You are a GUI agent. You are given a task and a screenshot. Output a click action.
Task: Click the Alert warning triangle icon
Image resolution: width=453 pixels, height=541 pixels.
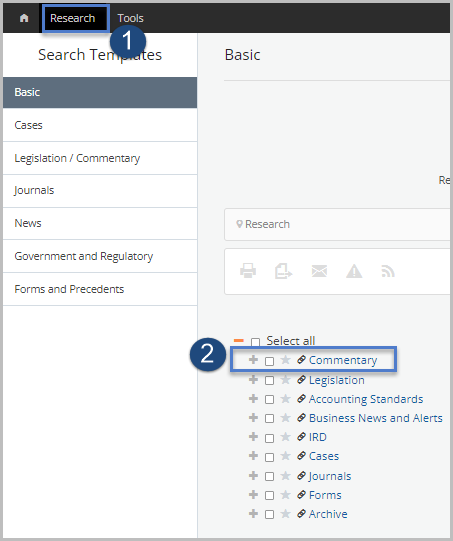[354, 271]
